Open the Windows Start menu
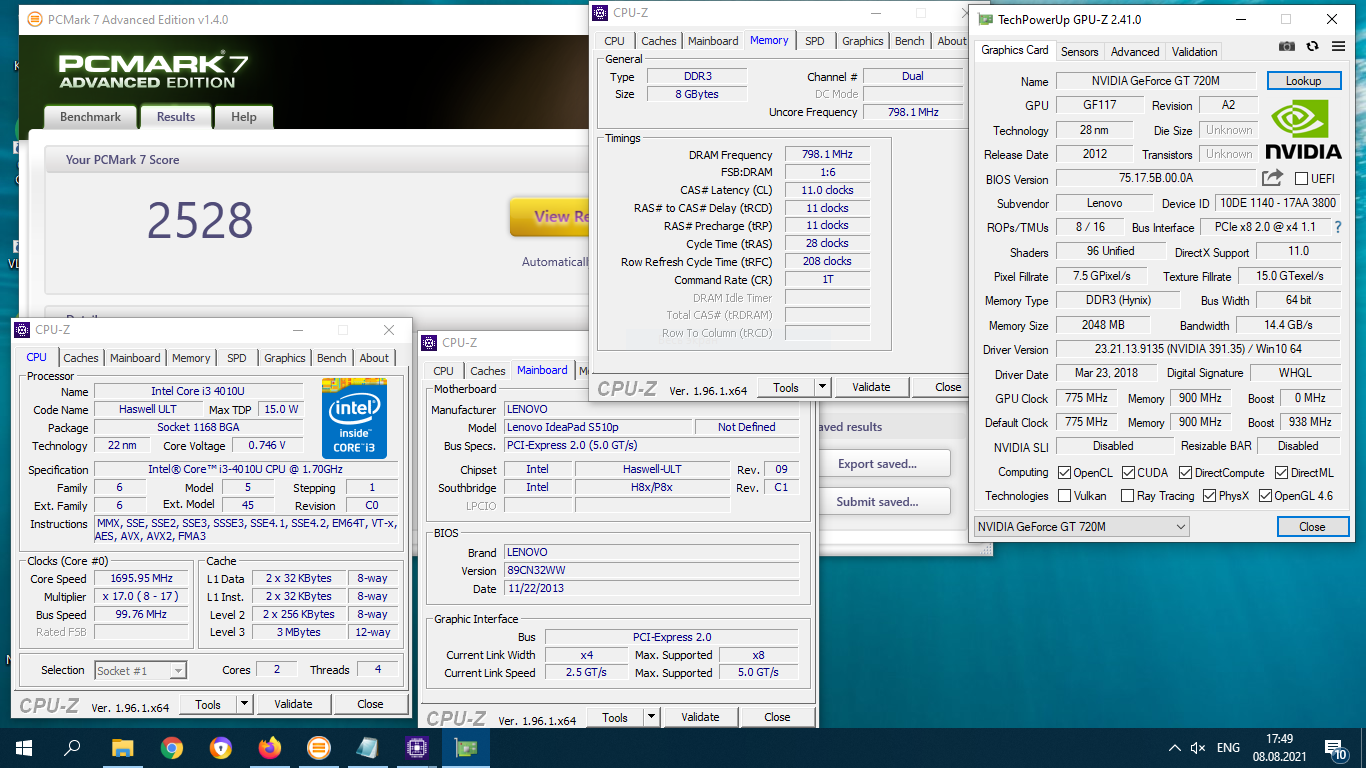The height and width of the screenshot is (768, 1366). (x=24, y=747)
